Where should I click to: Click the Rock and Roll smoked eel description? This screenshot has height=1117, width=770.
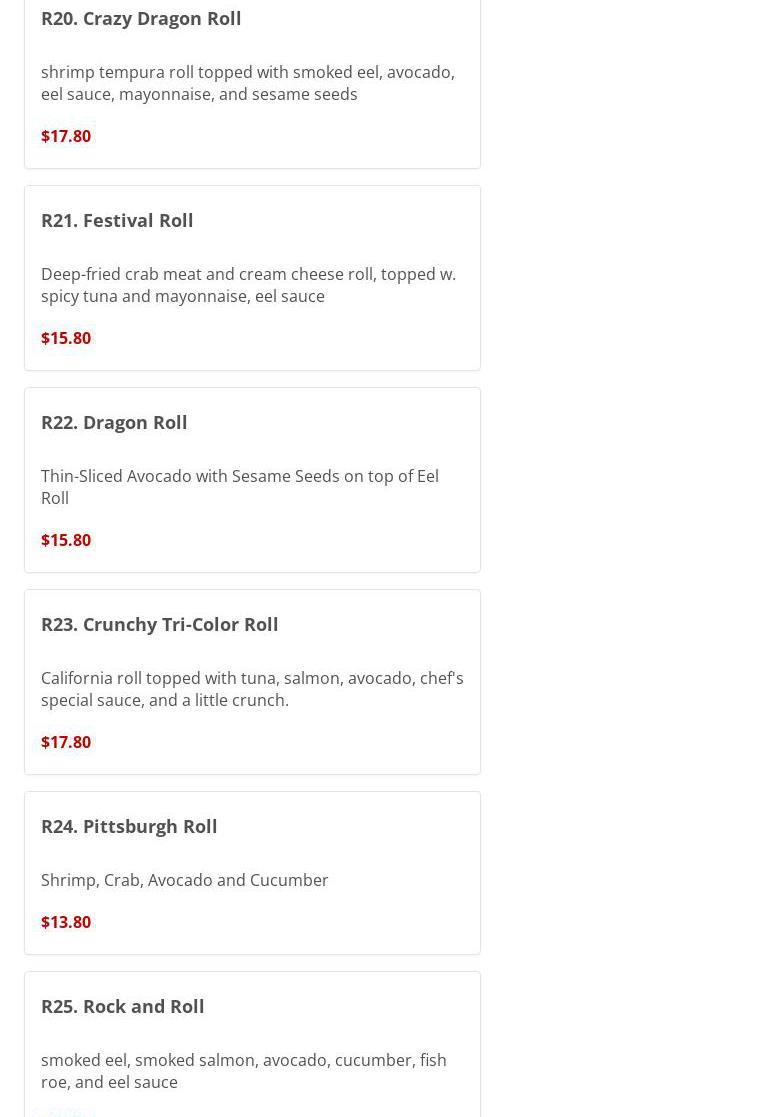point(244,1071)
